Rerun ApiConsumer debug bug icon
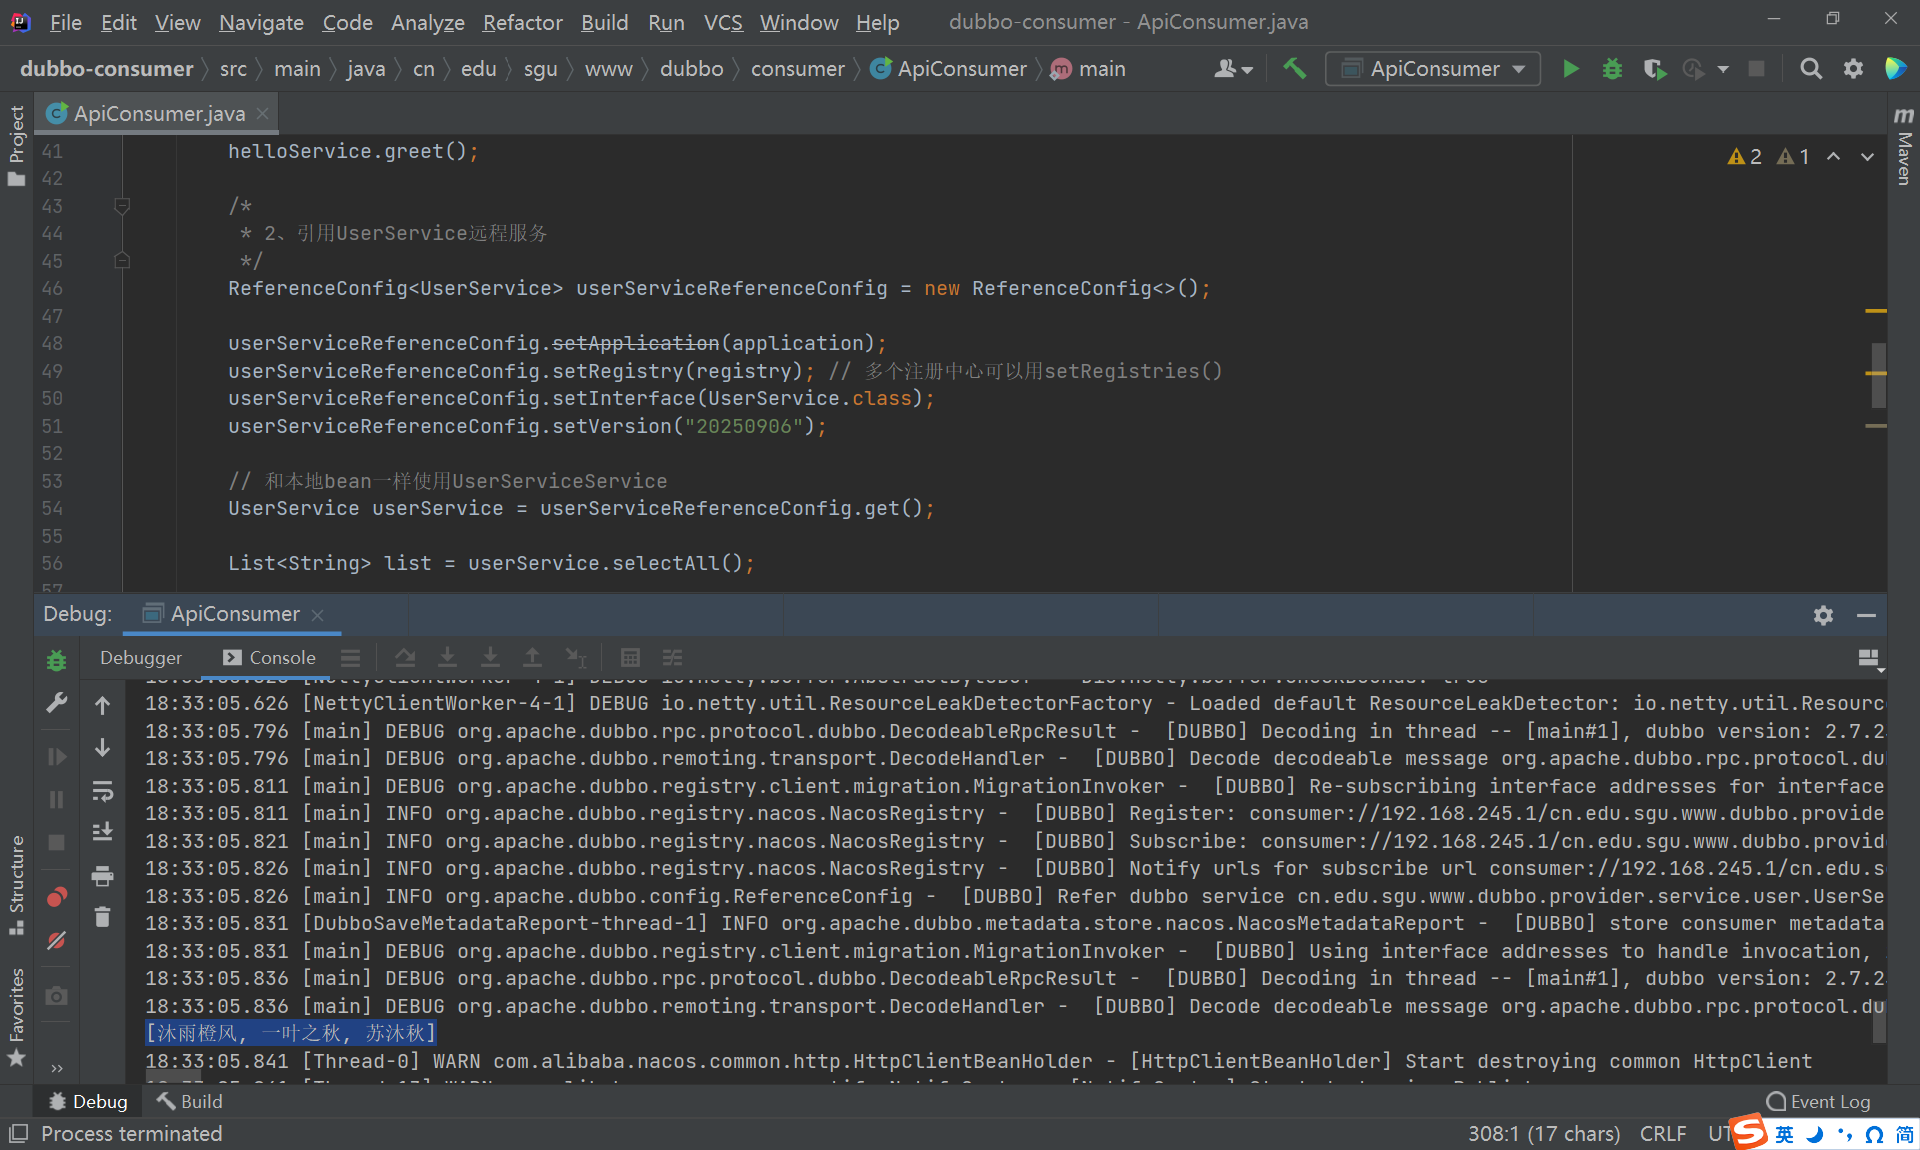The width and height of the screenshot is (1920, 1150). [57, 660]
